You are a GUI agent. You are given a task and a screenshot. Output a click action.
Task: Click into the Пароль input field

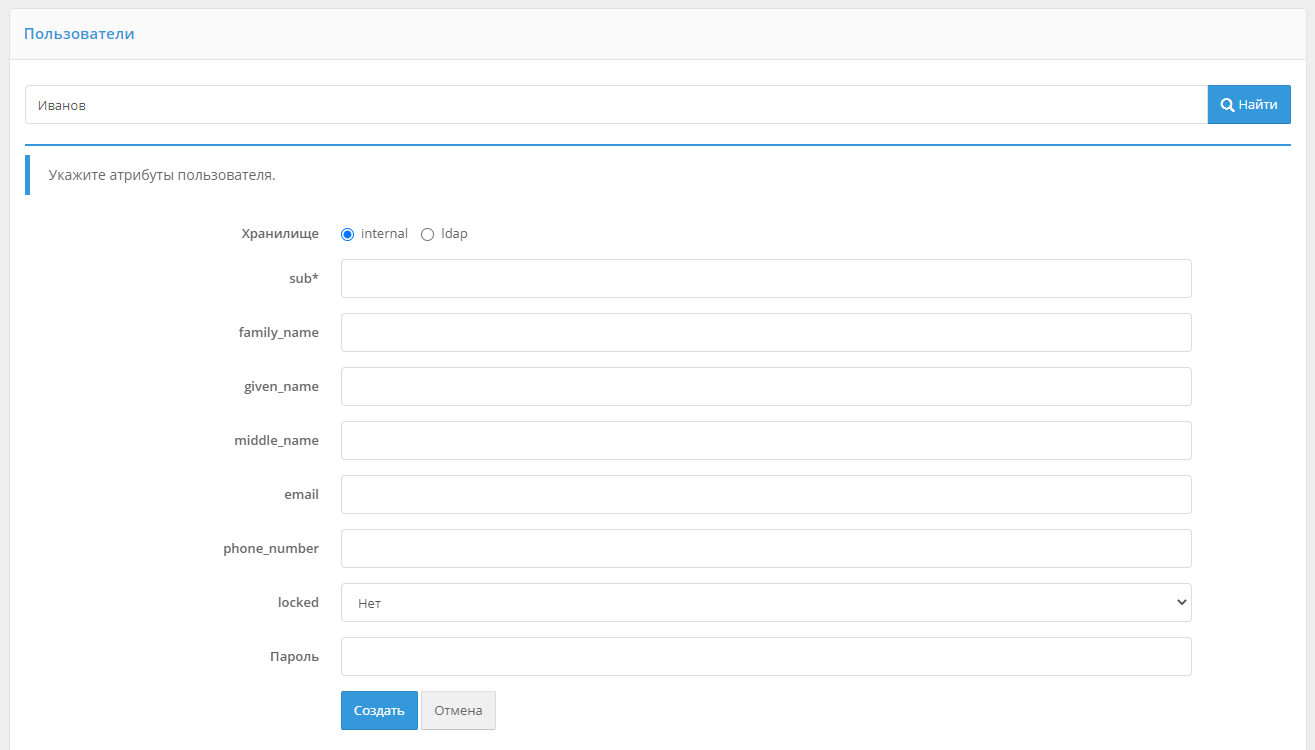pyautogui.click(x=765, y=657)
